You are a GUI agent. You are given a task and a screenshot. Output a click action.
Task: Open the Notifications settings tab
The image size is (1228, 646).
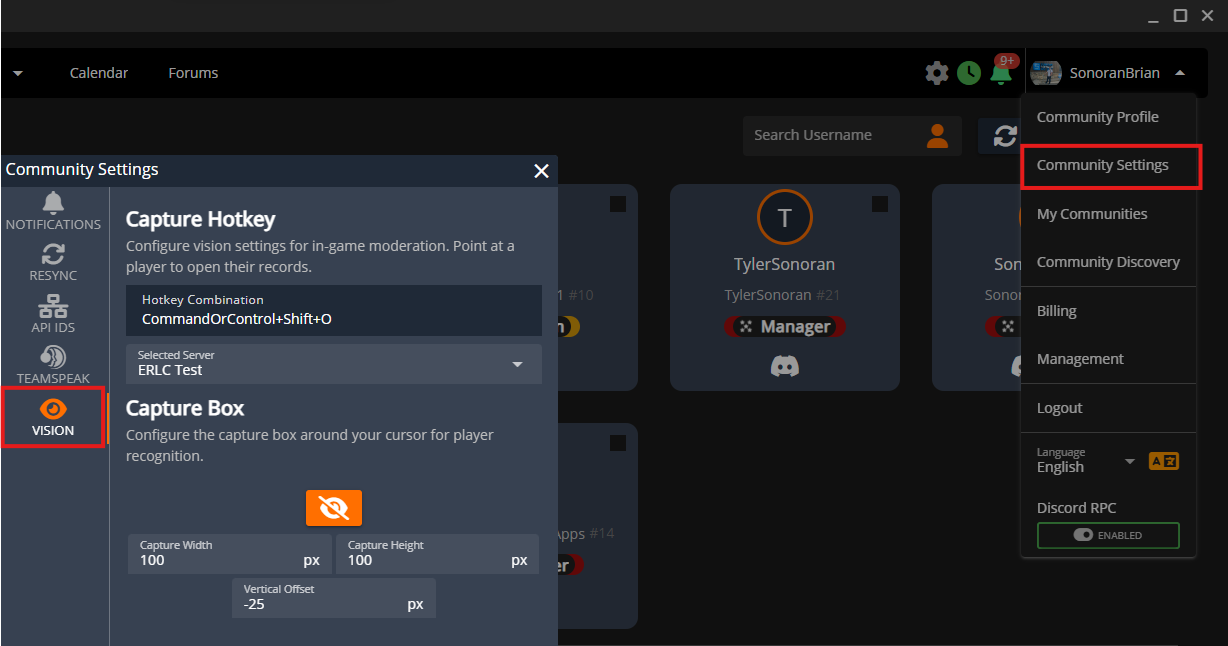coord(53,211)
